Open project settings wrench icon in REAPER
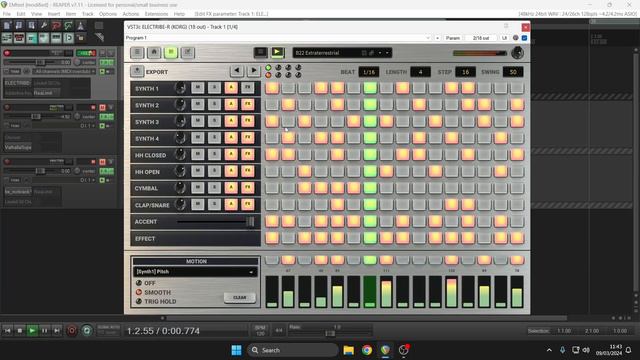The image size is (640, 360). click(x=44, y=26)
